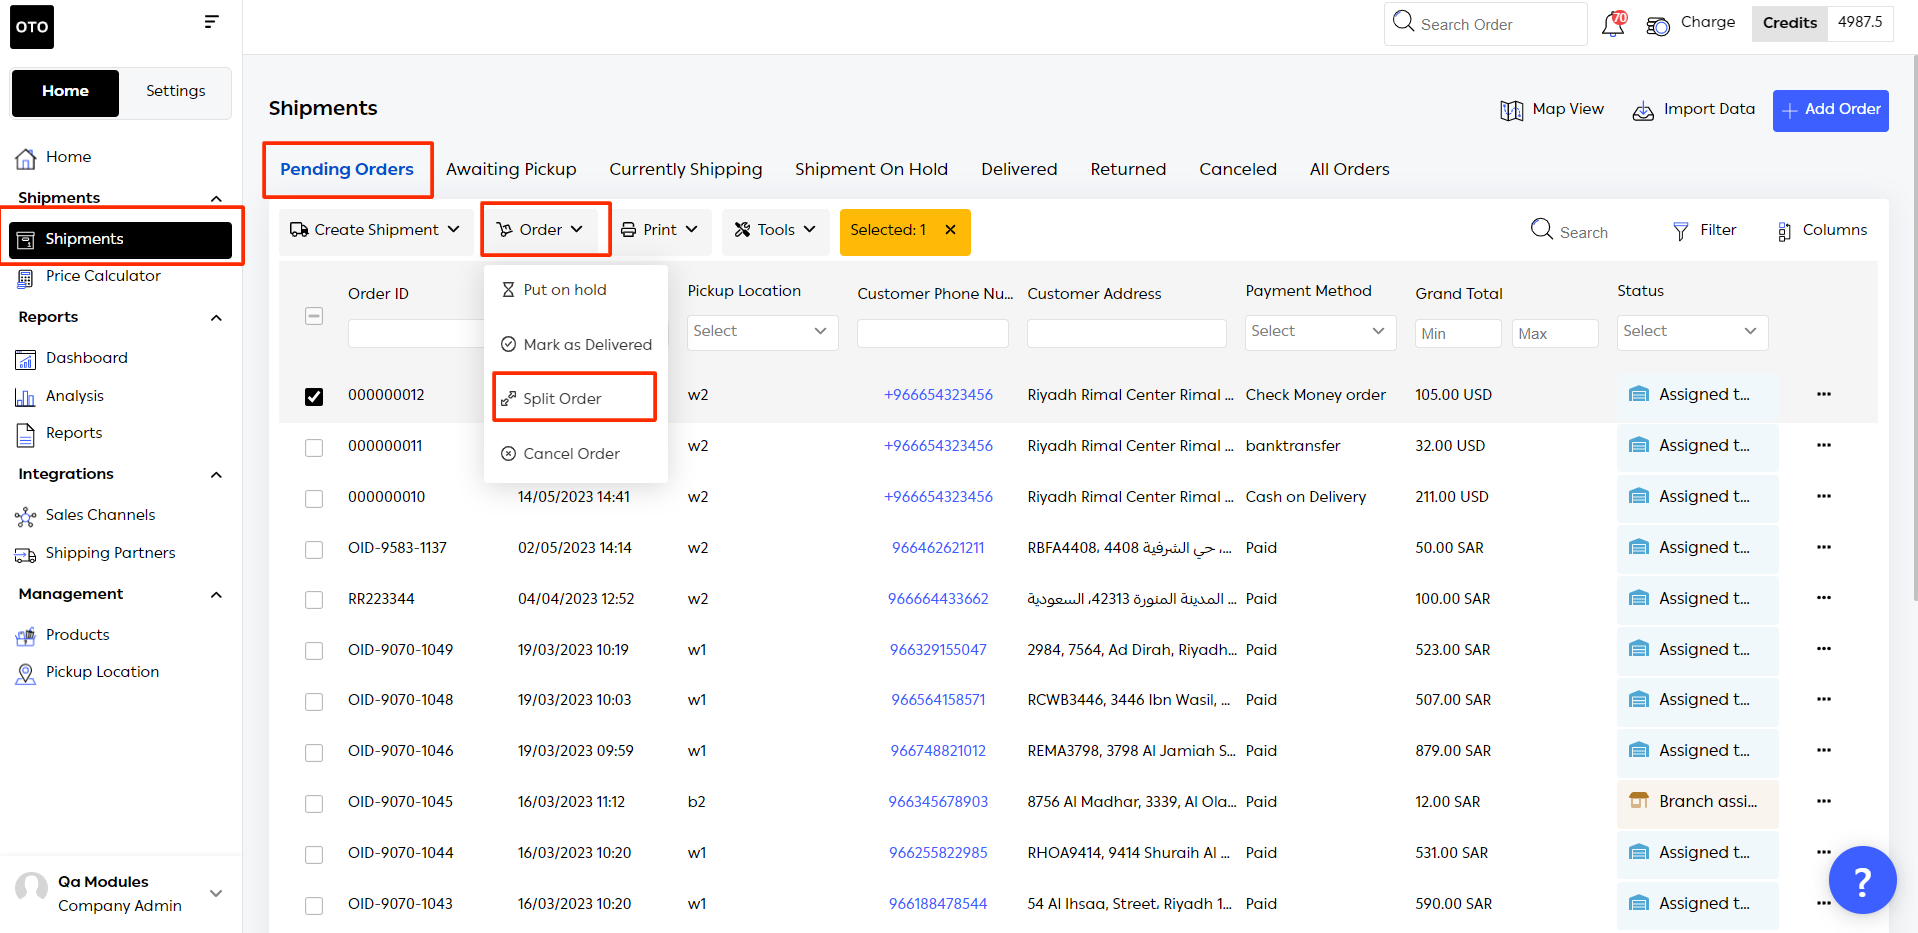
Task: Select checkbox for OID-9070-1048
Action: click(314, 702)
